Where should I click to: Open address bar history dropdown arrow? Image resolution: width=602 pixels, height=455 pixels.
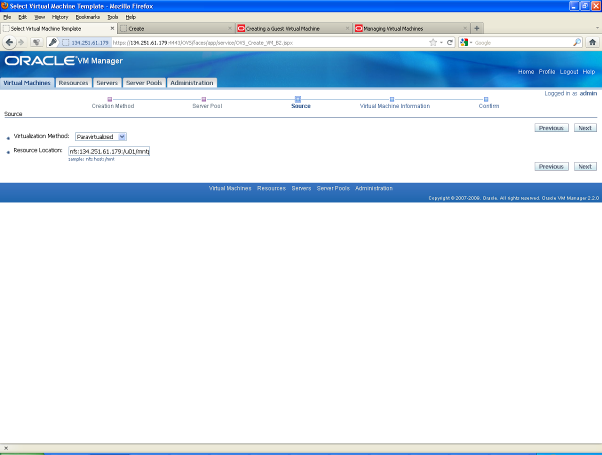442,43
